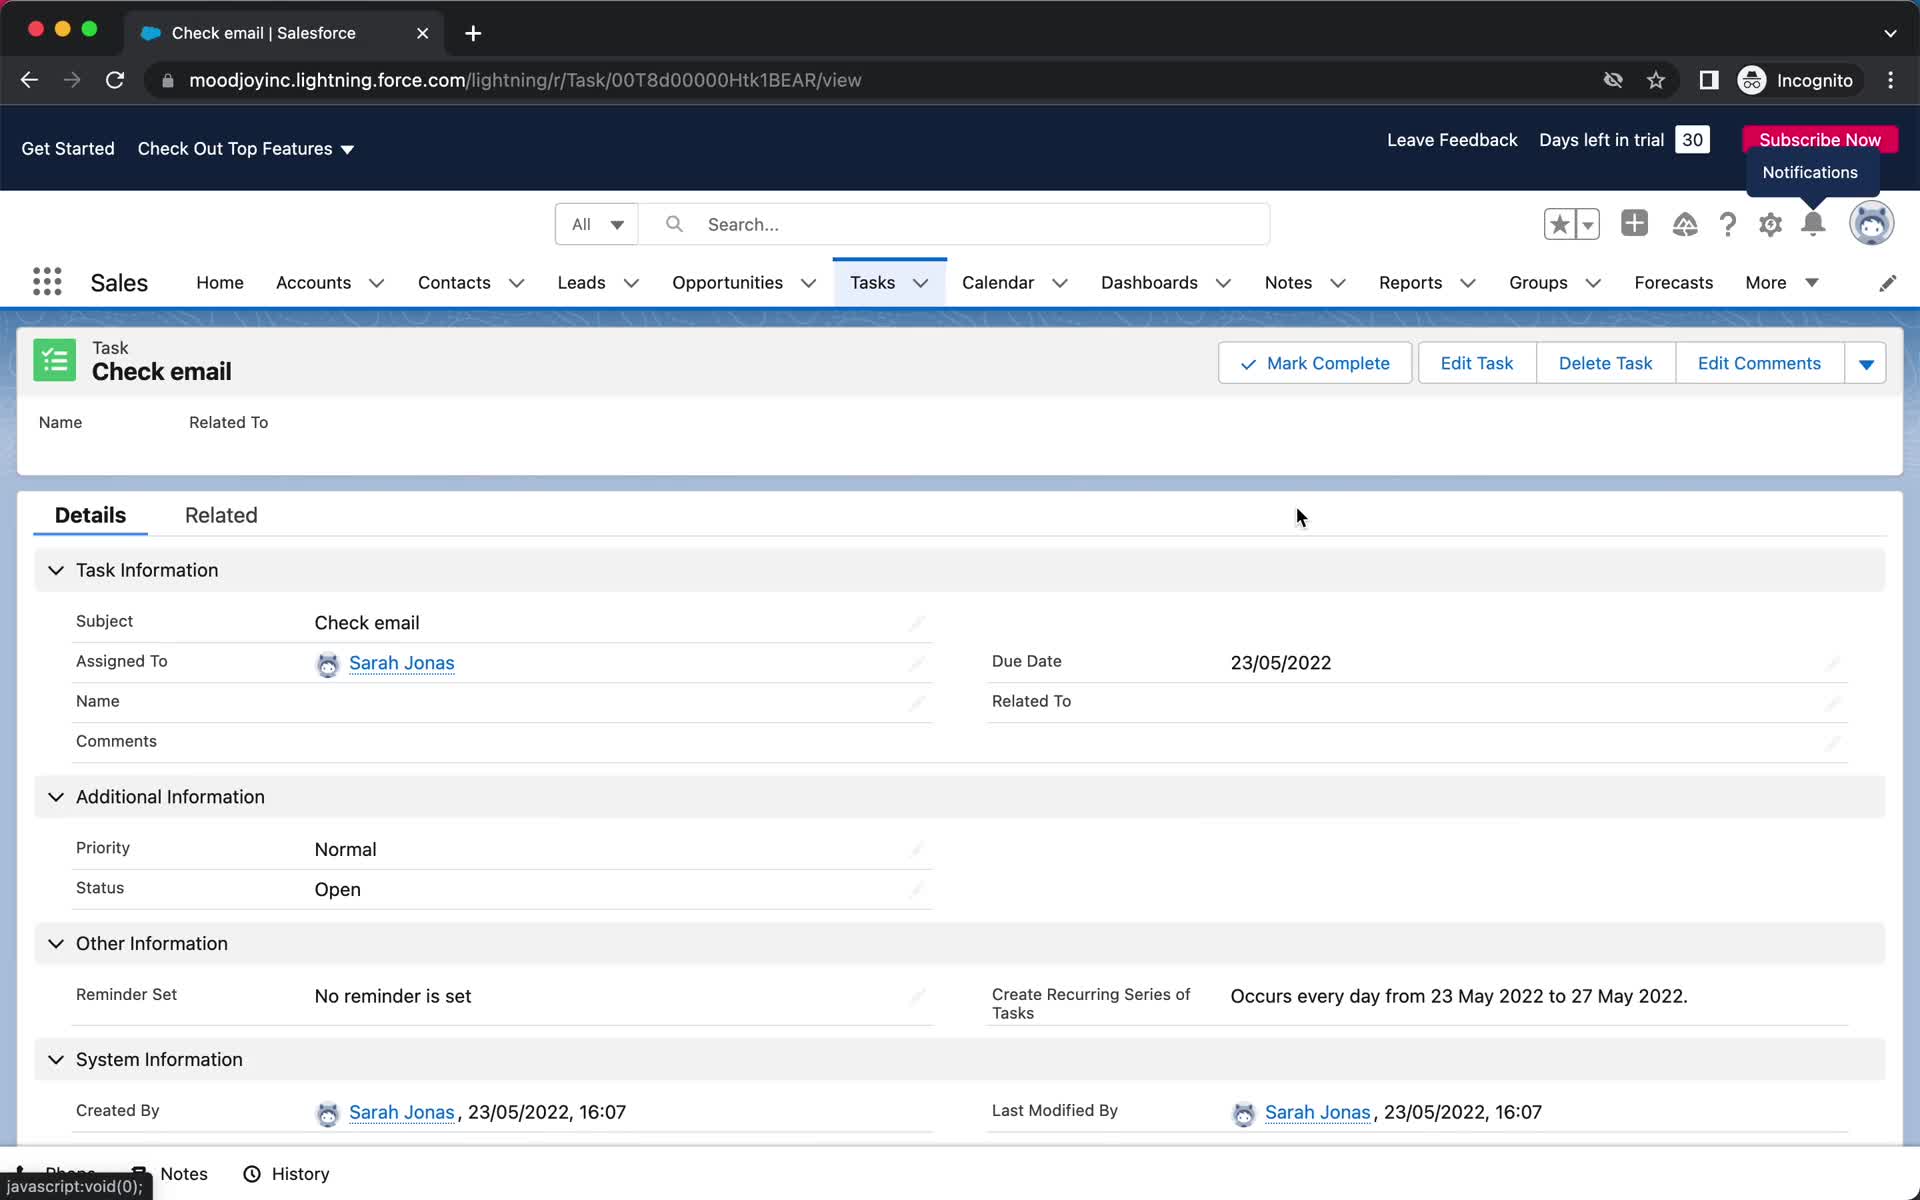Edit the Comments field pencil icon
1920x1200 pixels.
[1832, 743]
